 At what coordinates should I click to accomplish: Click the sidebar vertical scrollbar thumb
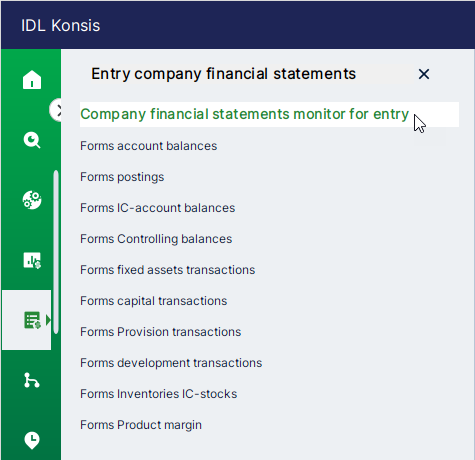56,252
